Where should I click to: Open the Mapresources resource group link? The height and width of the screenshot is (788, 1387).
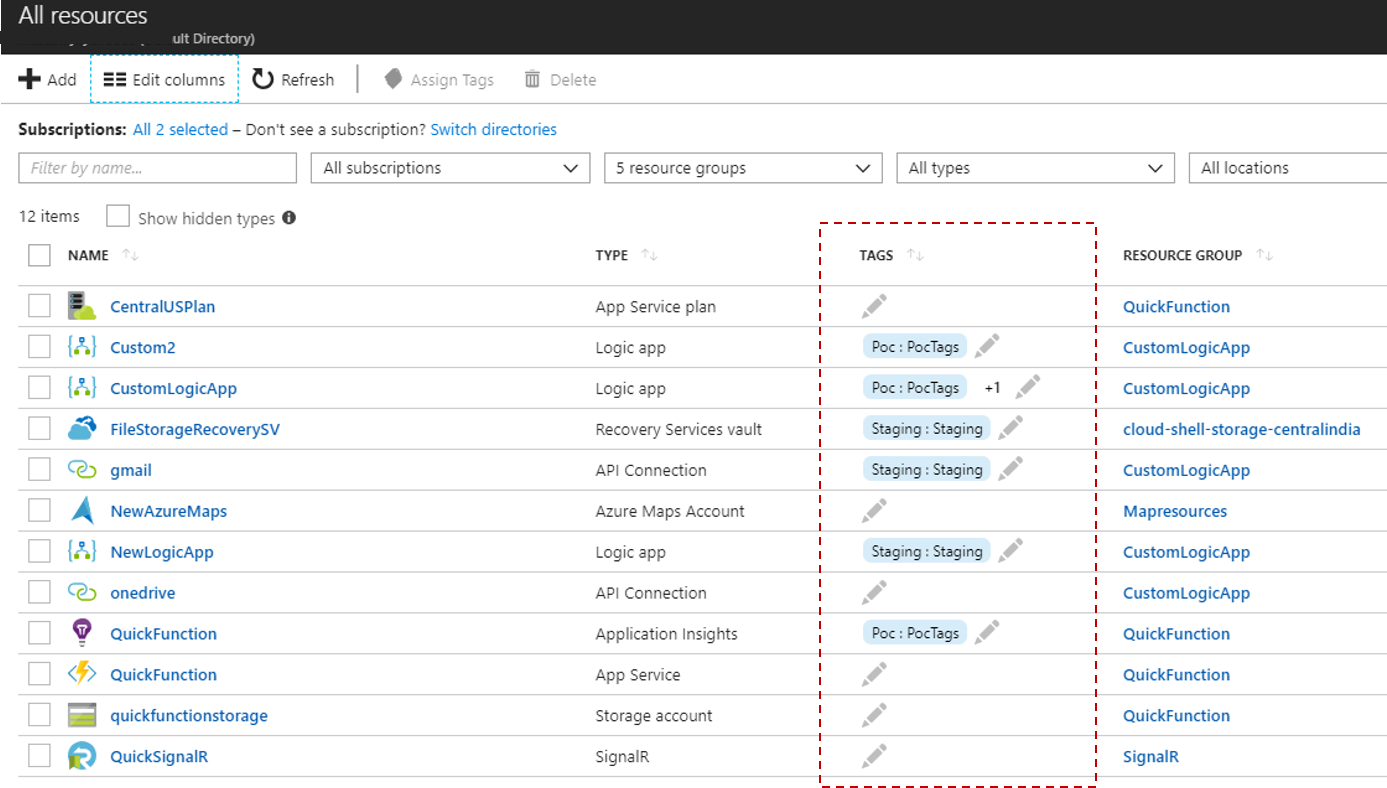pos(1175,511)
